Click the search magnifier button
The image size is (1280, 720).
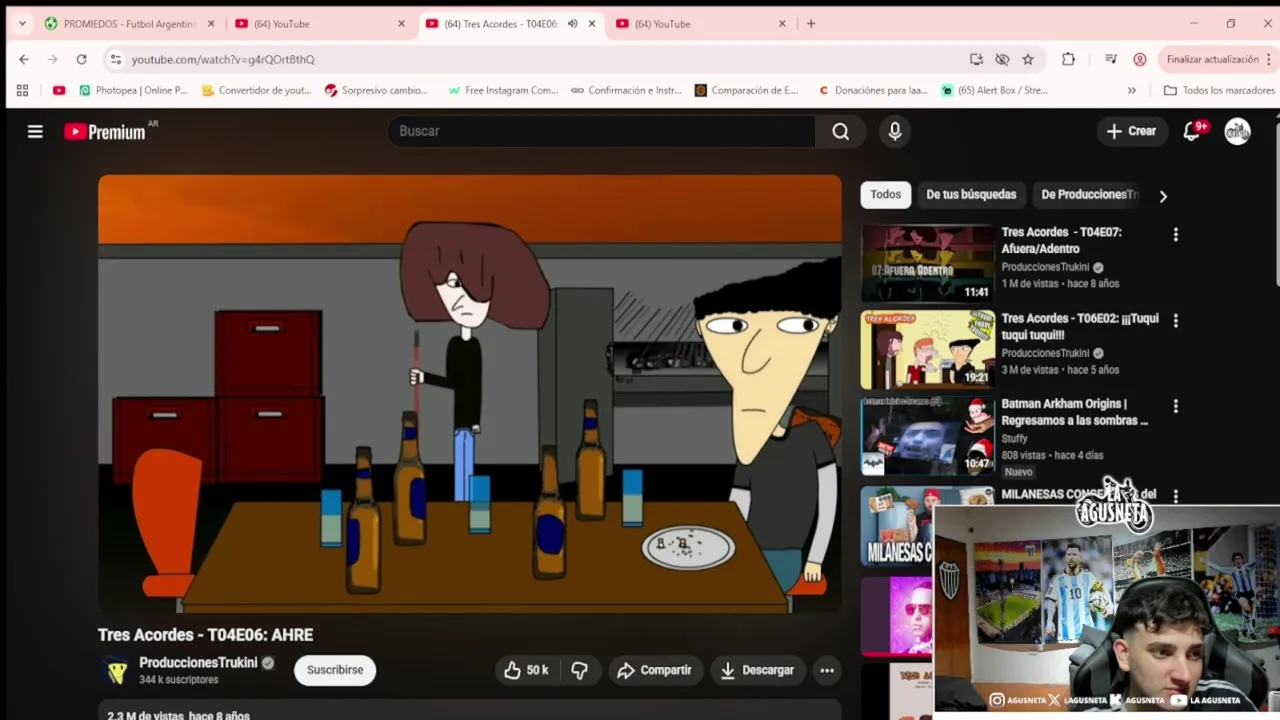pos(841,131)
